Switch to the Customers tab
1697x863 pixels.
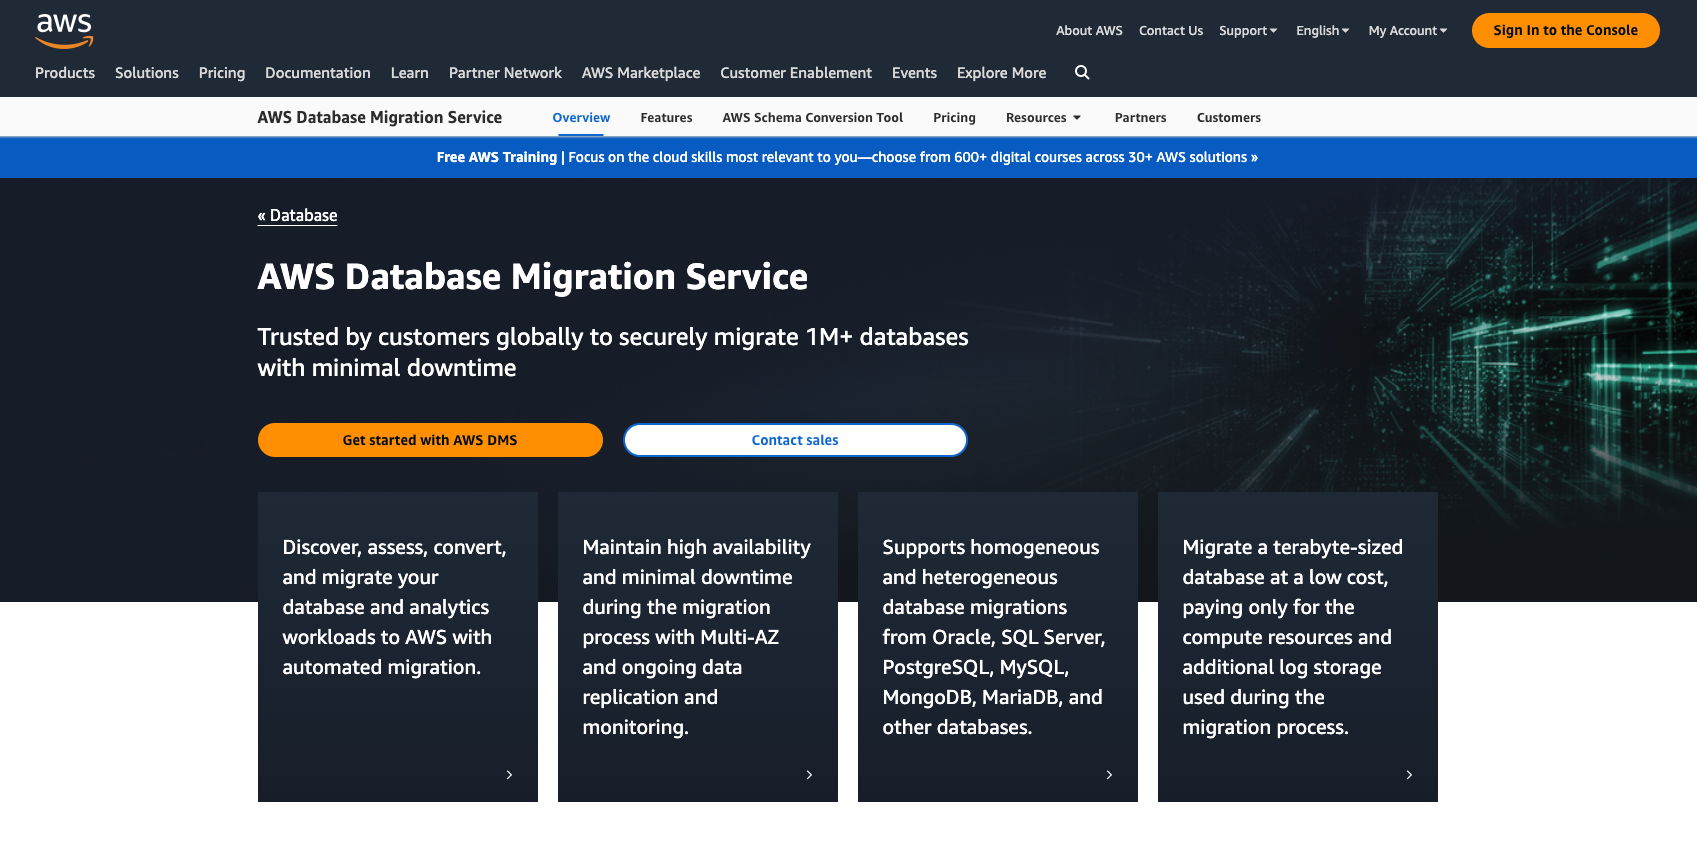click(1228, 118)
